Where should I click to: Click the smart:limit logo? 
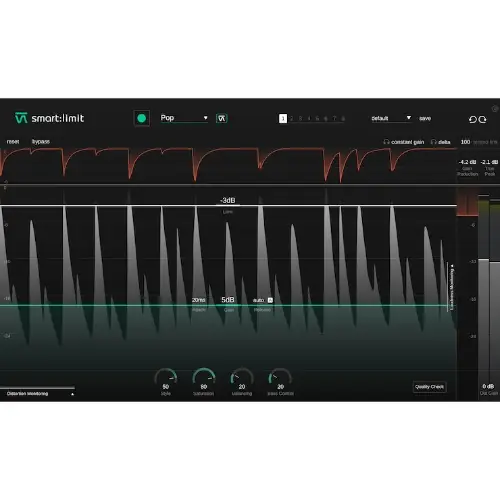(49, 118)
